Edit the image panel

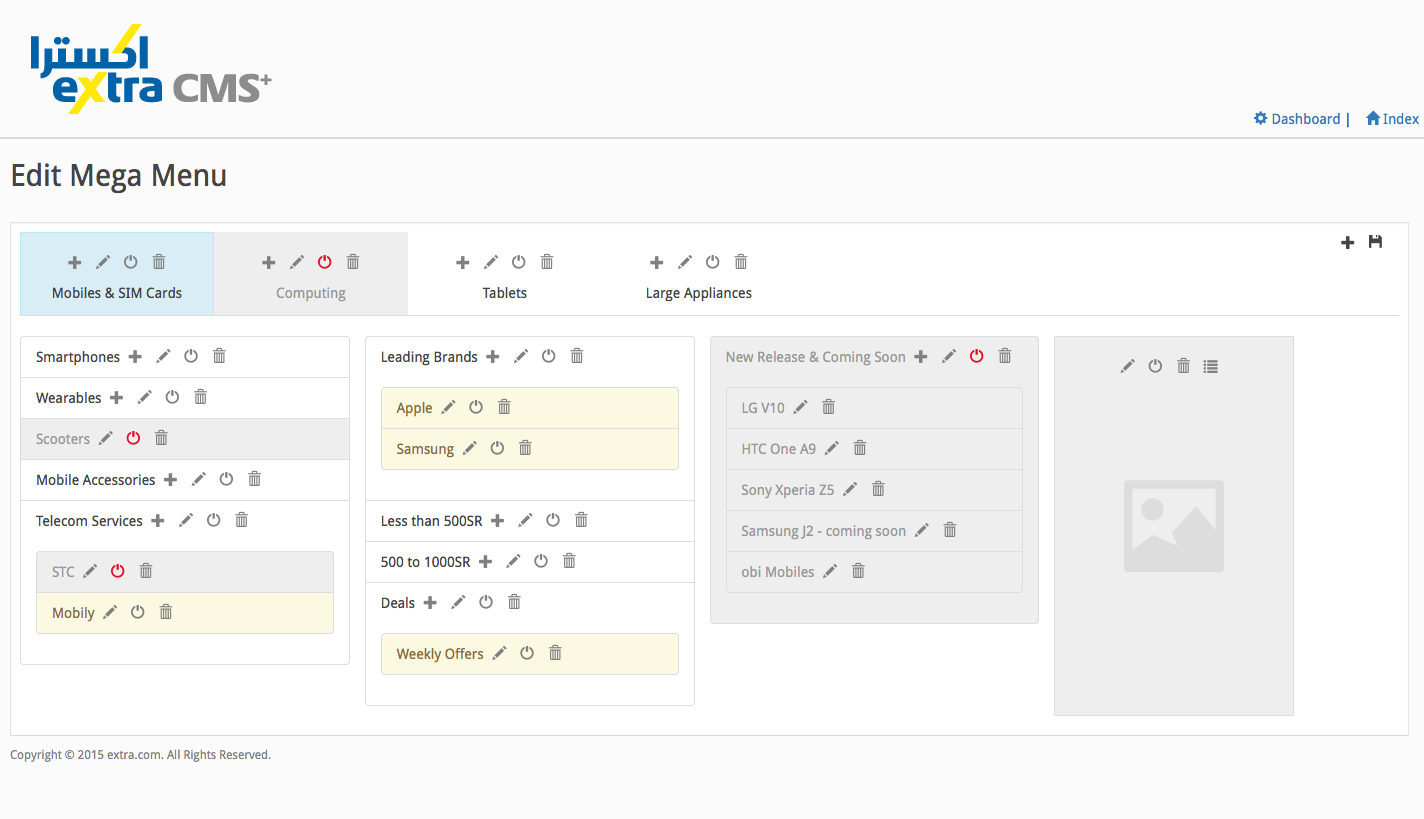(1128, 366)
